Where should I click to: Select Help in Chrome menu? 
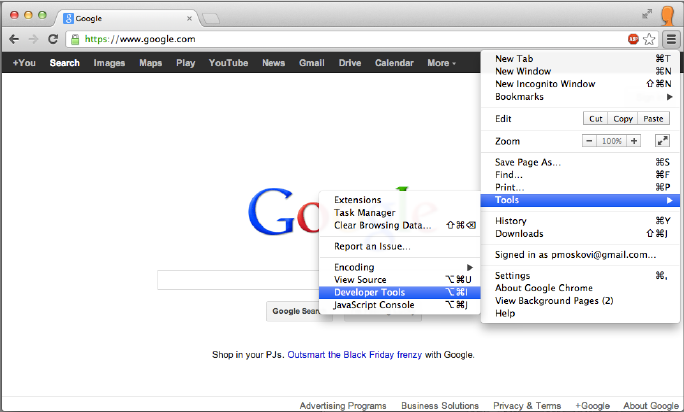pos(580,313)
